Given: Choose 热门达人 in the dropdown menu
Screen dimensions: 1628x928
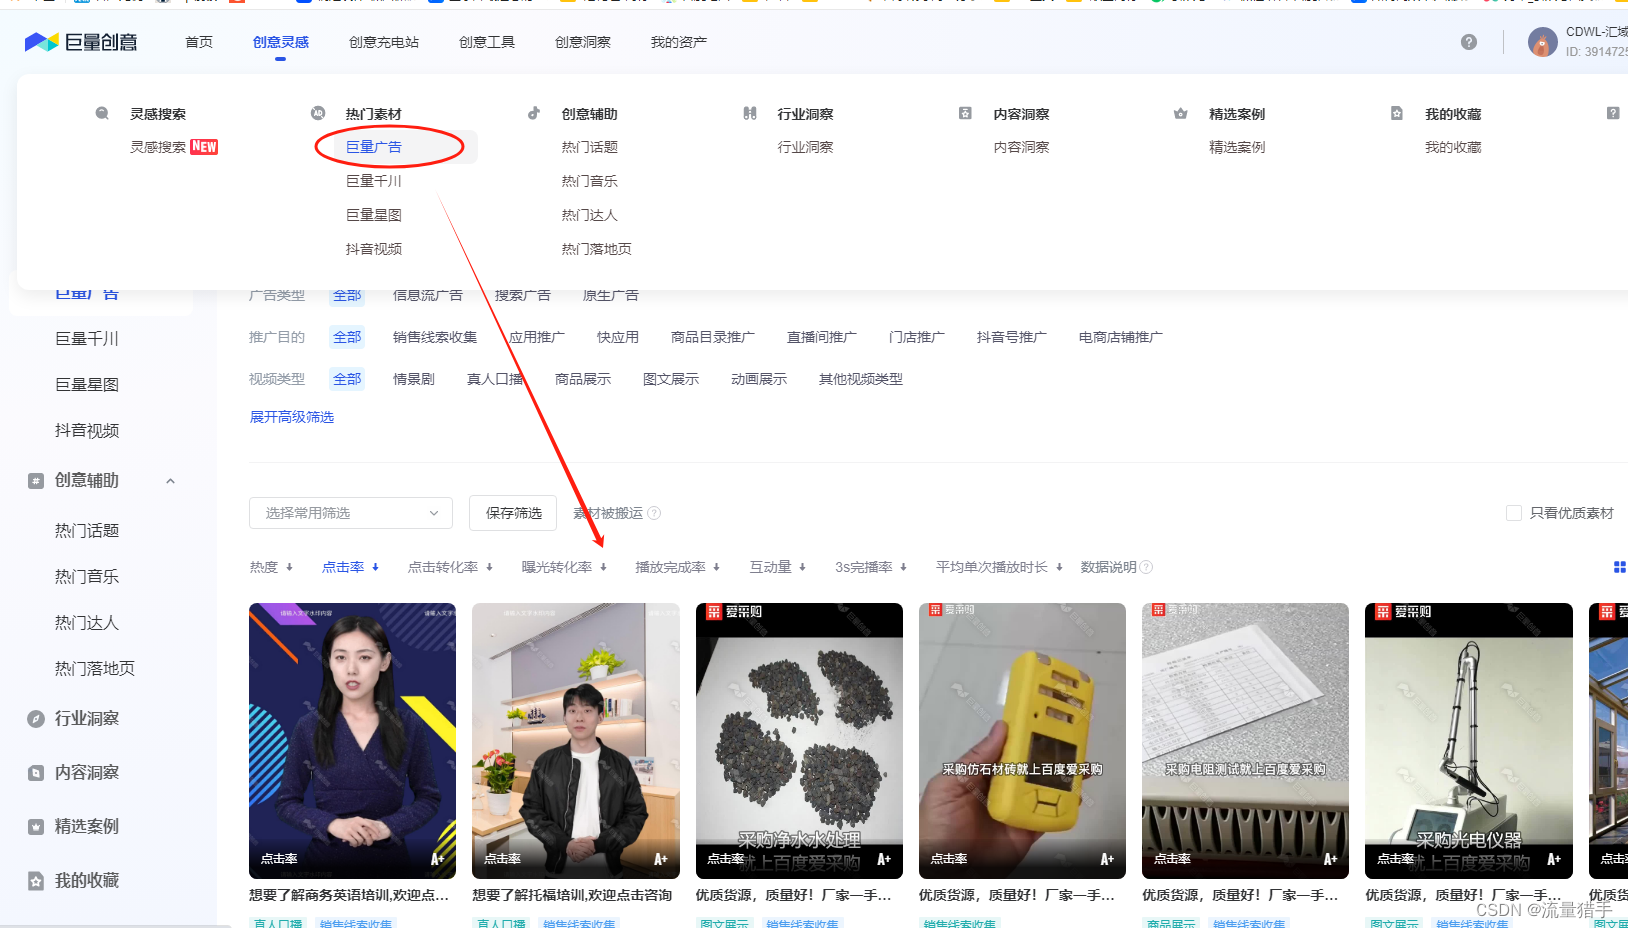Looking at the screenshot, I should point(590,215).
